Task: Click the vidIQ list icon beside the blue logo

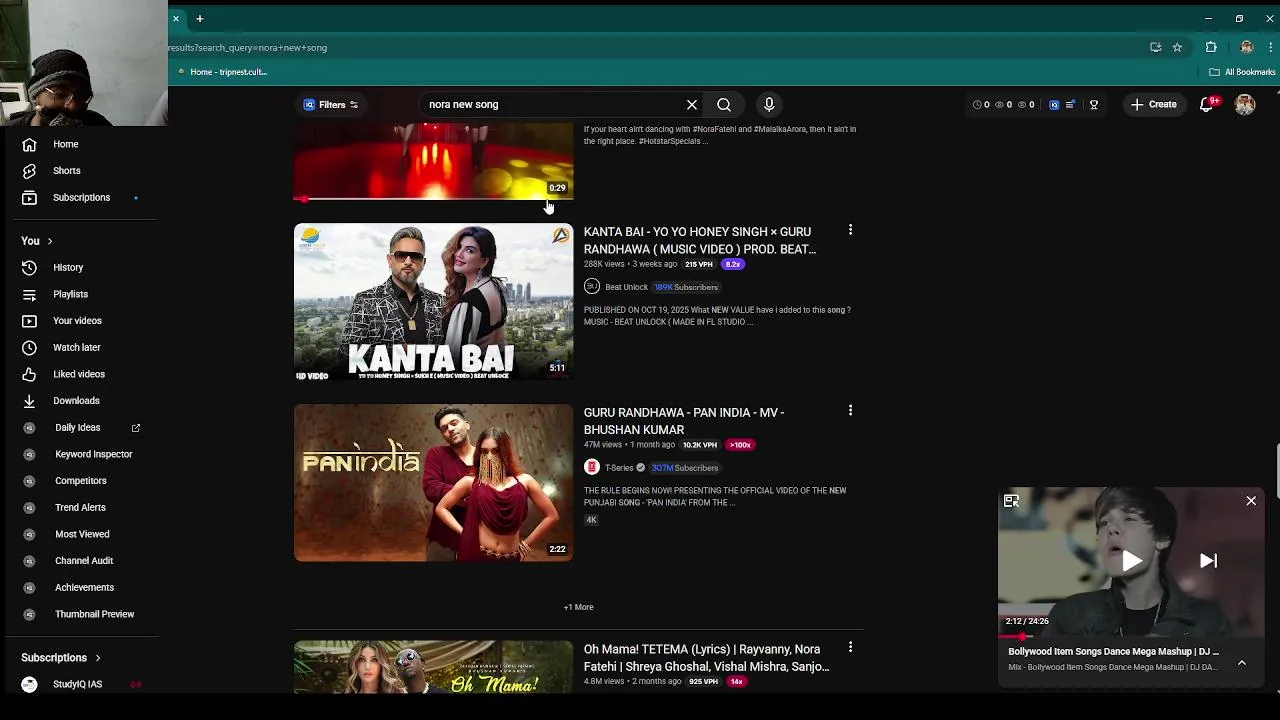Action: tap(1070, 104)
